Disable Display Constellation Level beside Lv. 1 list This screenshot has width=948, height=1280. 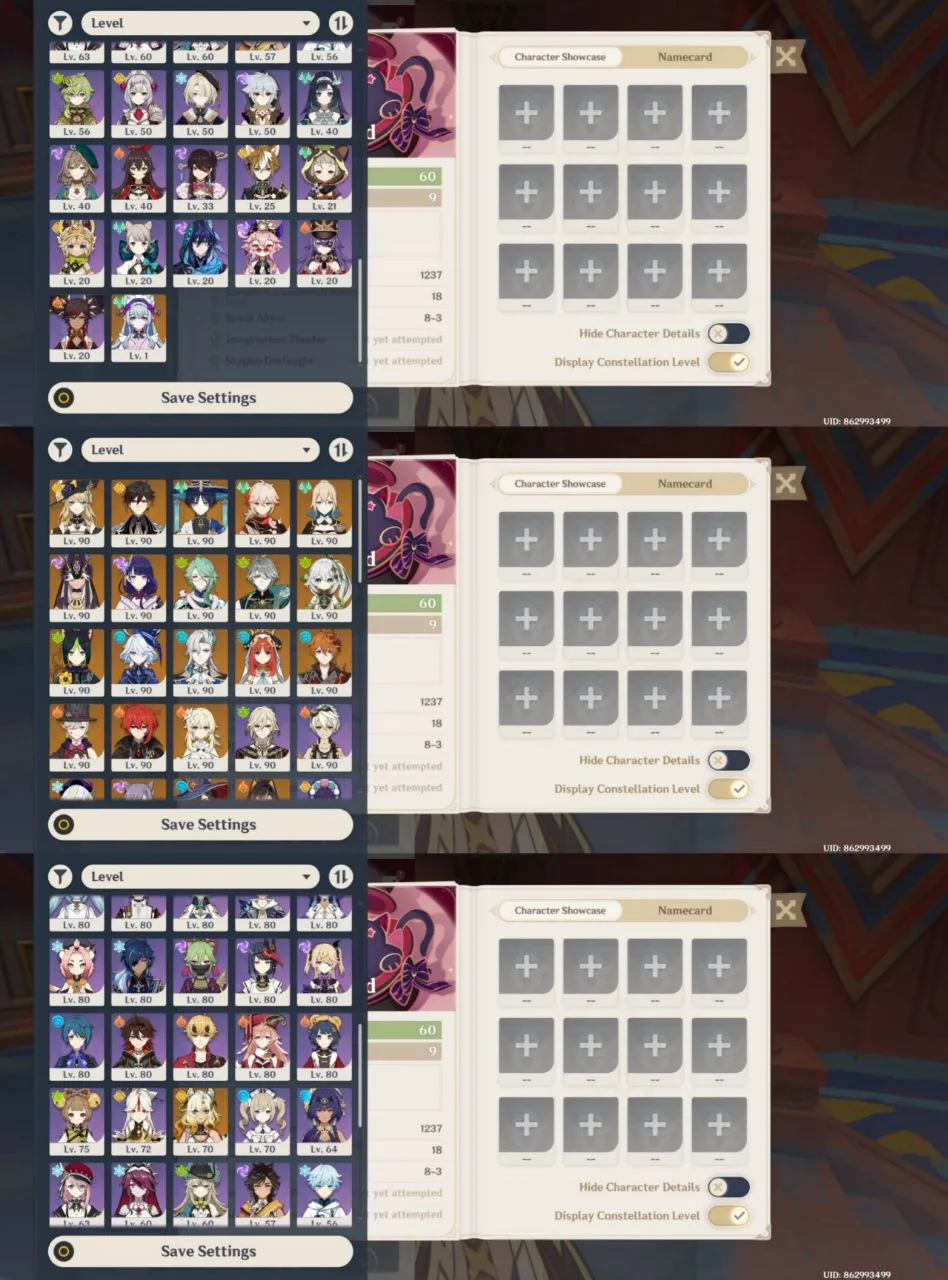[x=728, y=362]
